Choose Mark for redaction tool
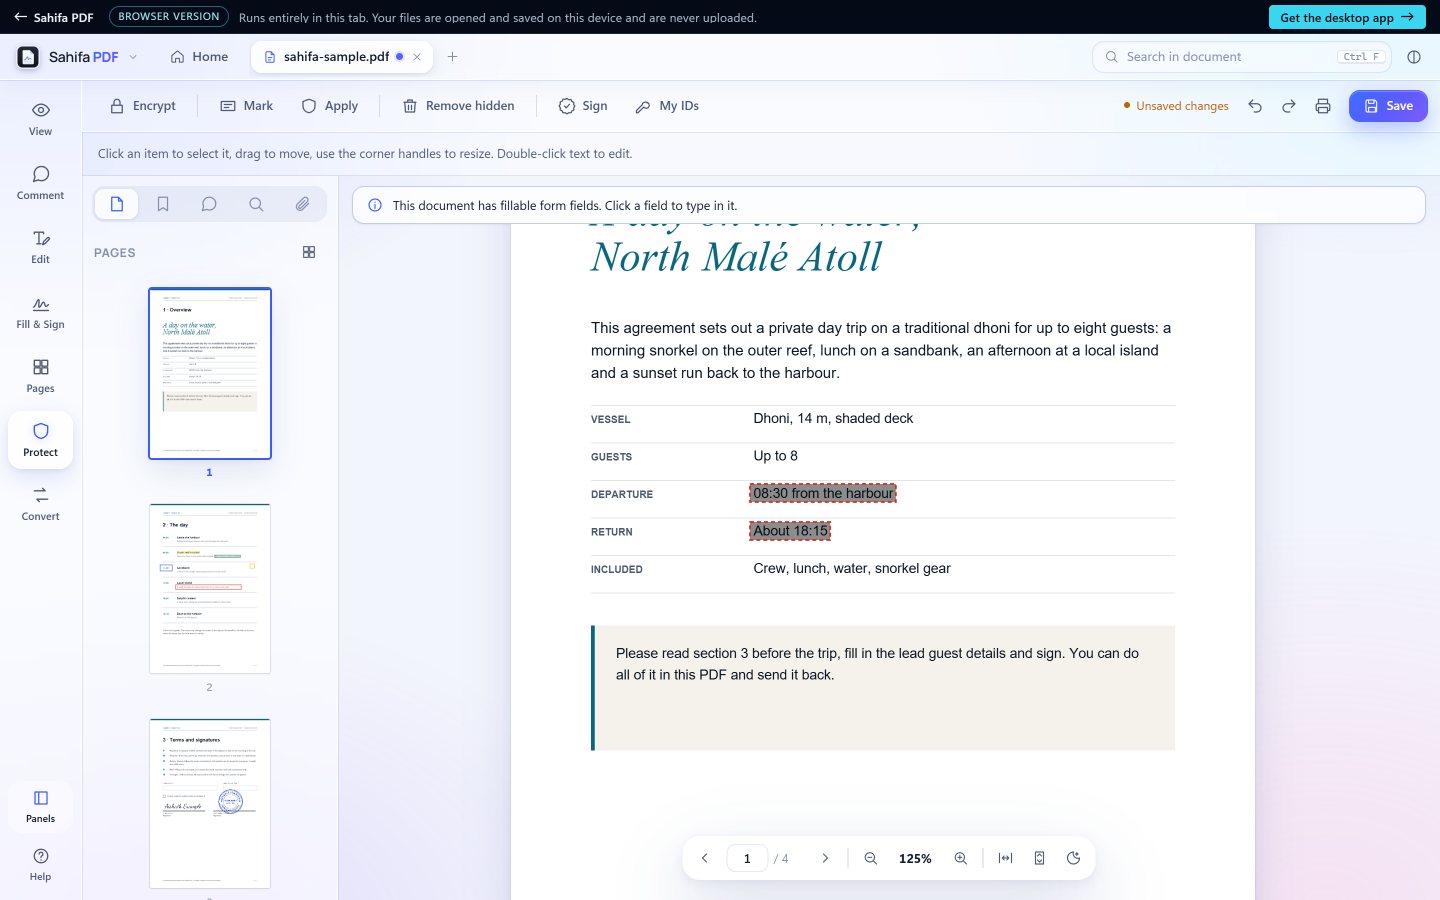The image size is (1440, 900). click(246, 106)
